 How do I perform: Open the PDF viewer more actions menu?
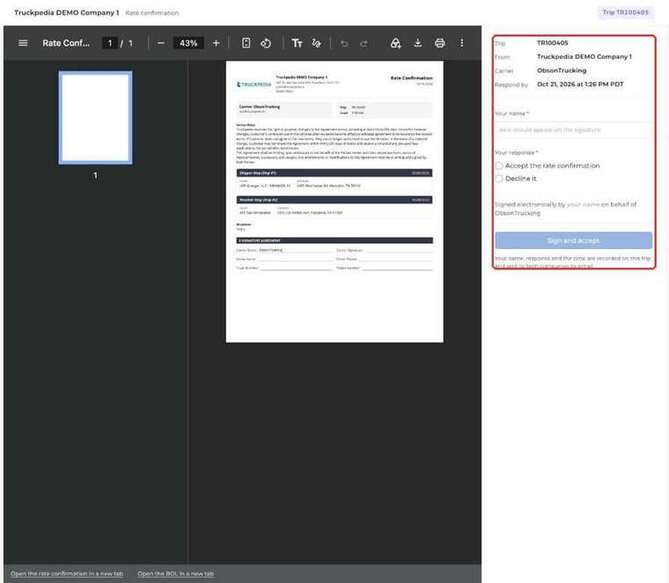click(462, 43)
